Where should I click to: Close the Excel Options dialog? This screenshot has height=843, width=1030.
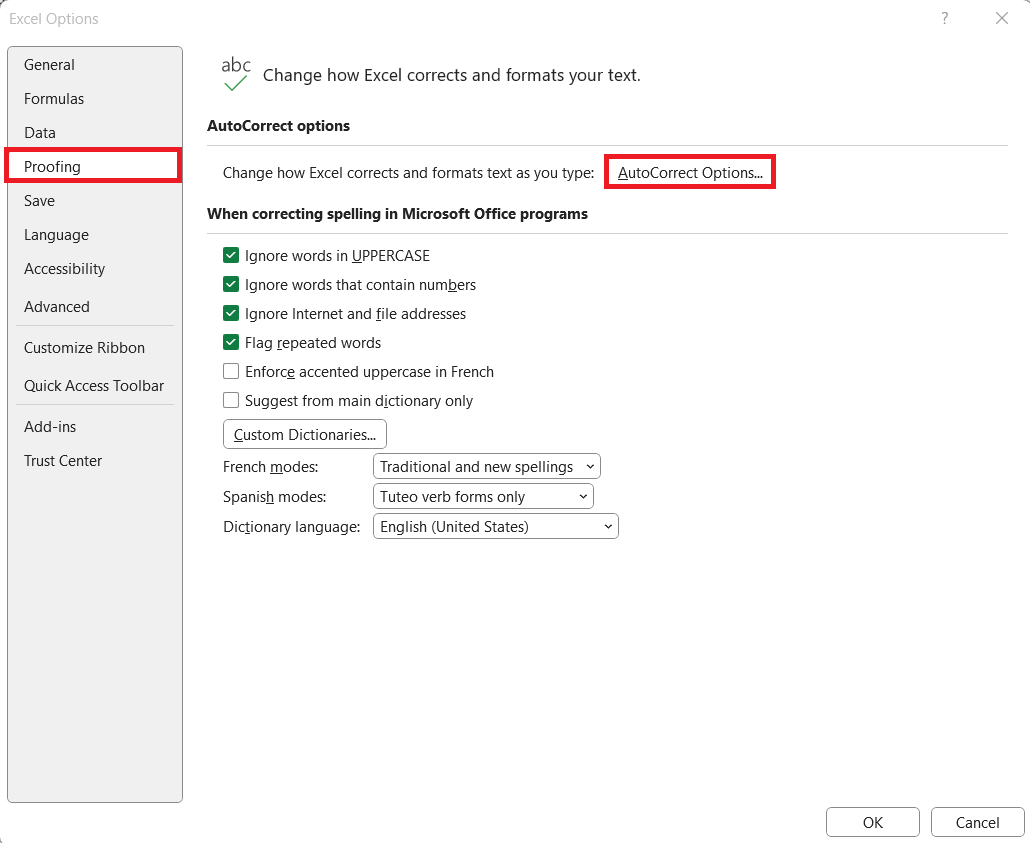tap(1002, 18)
